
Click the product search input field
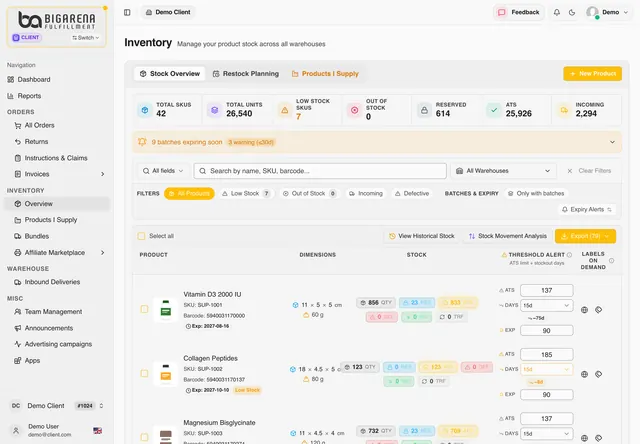320,171
